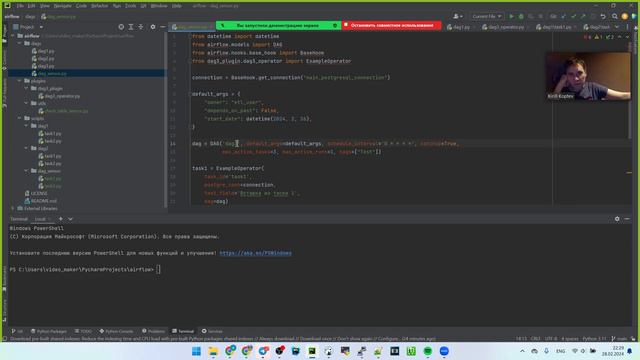Open the Edit menu
This screenshot has height=360, width=640.
(x=31, y=6)
